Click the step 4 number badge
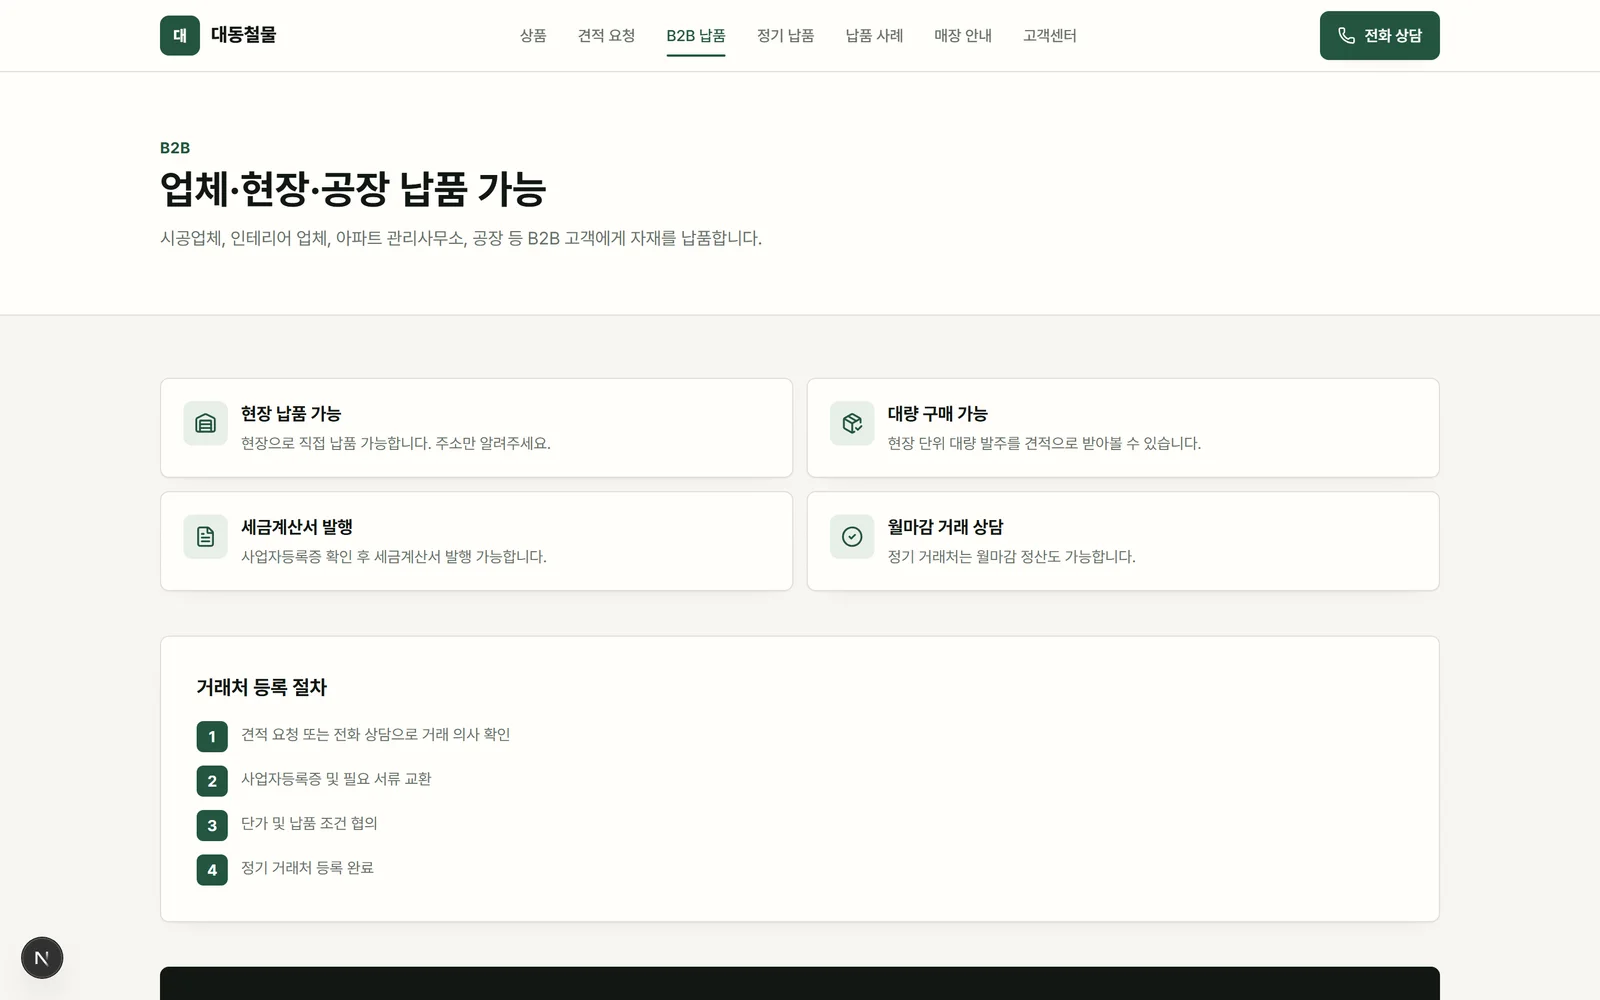This screenshot has width=1600, height=1000. tap(212, 870)
